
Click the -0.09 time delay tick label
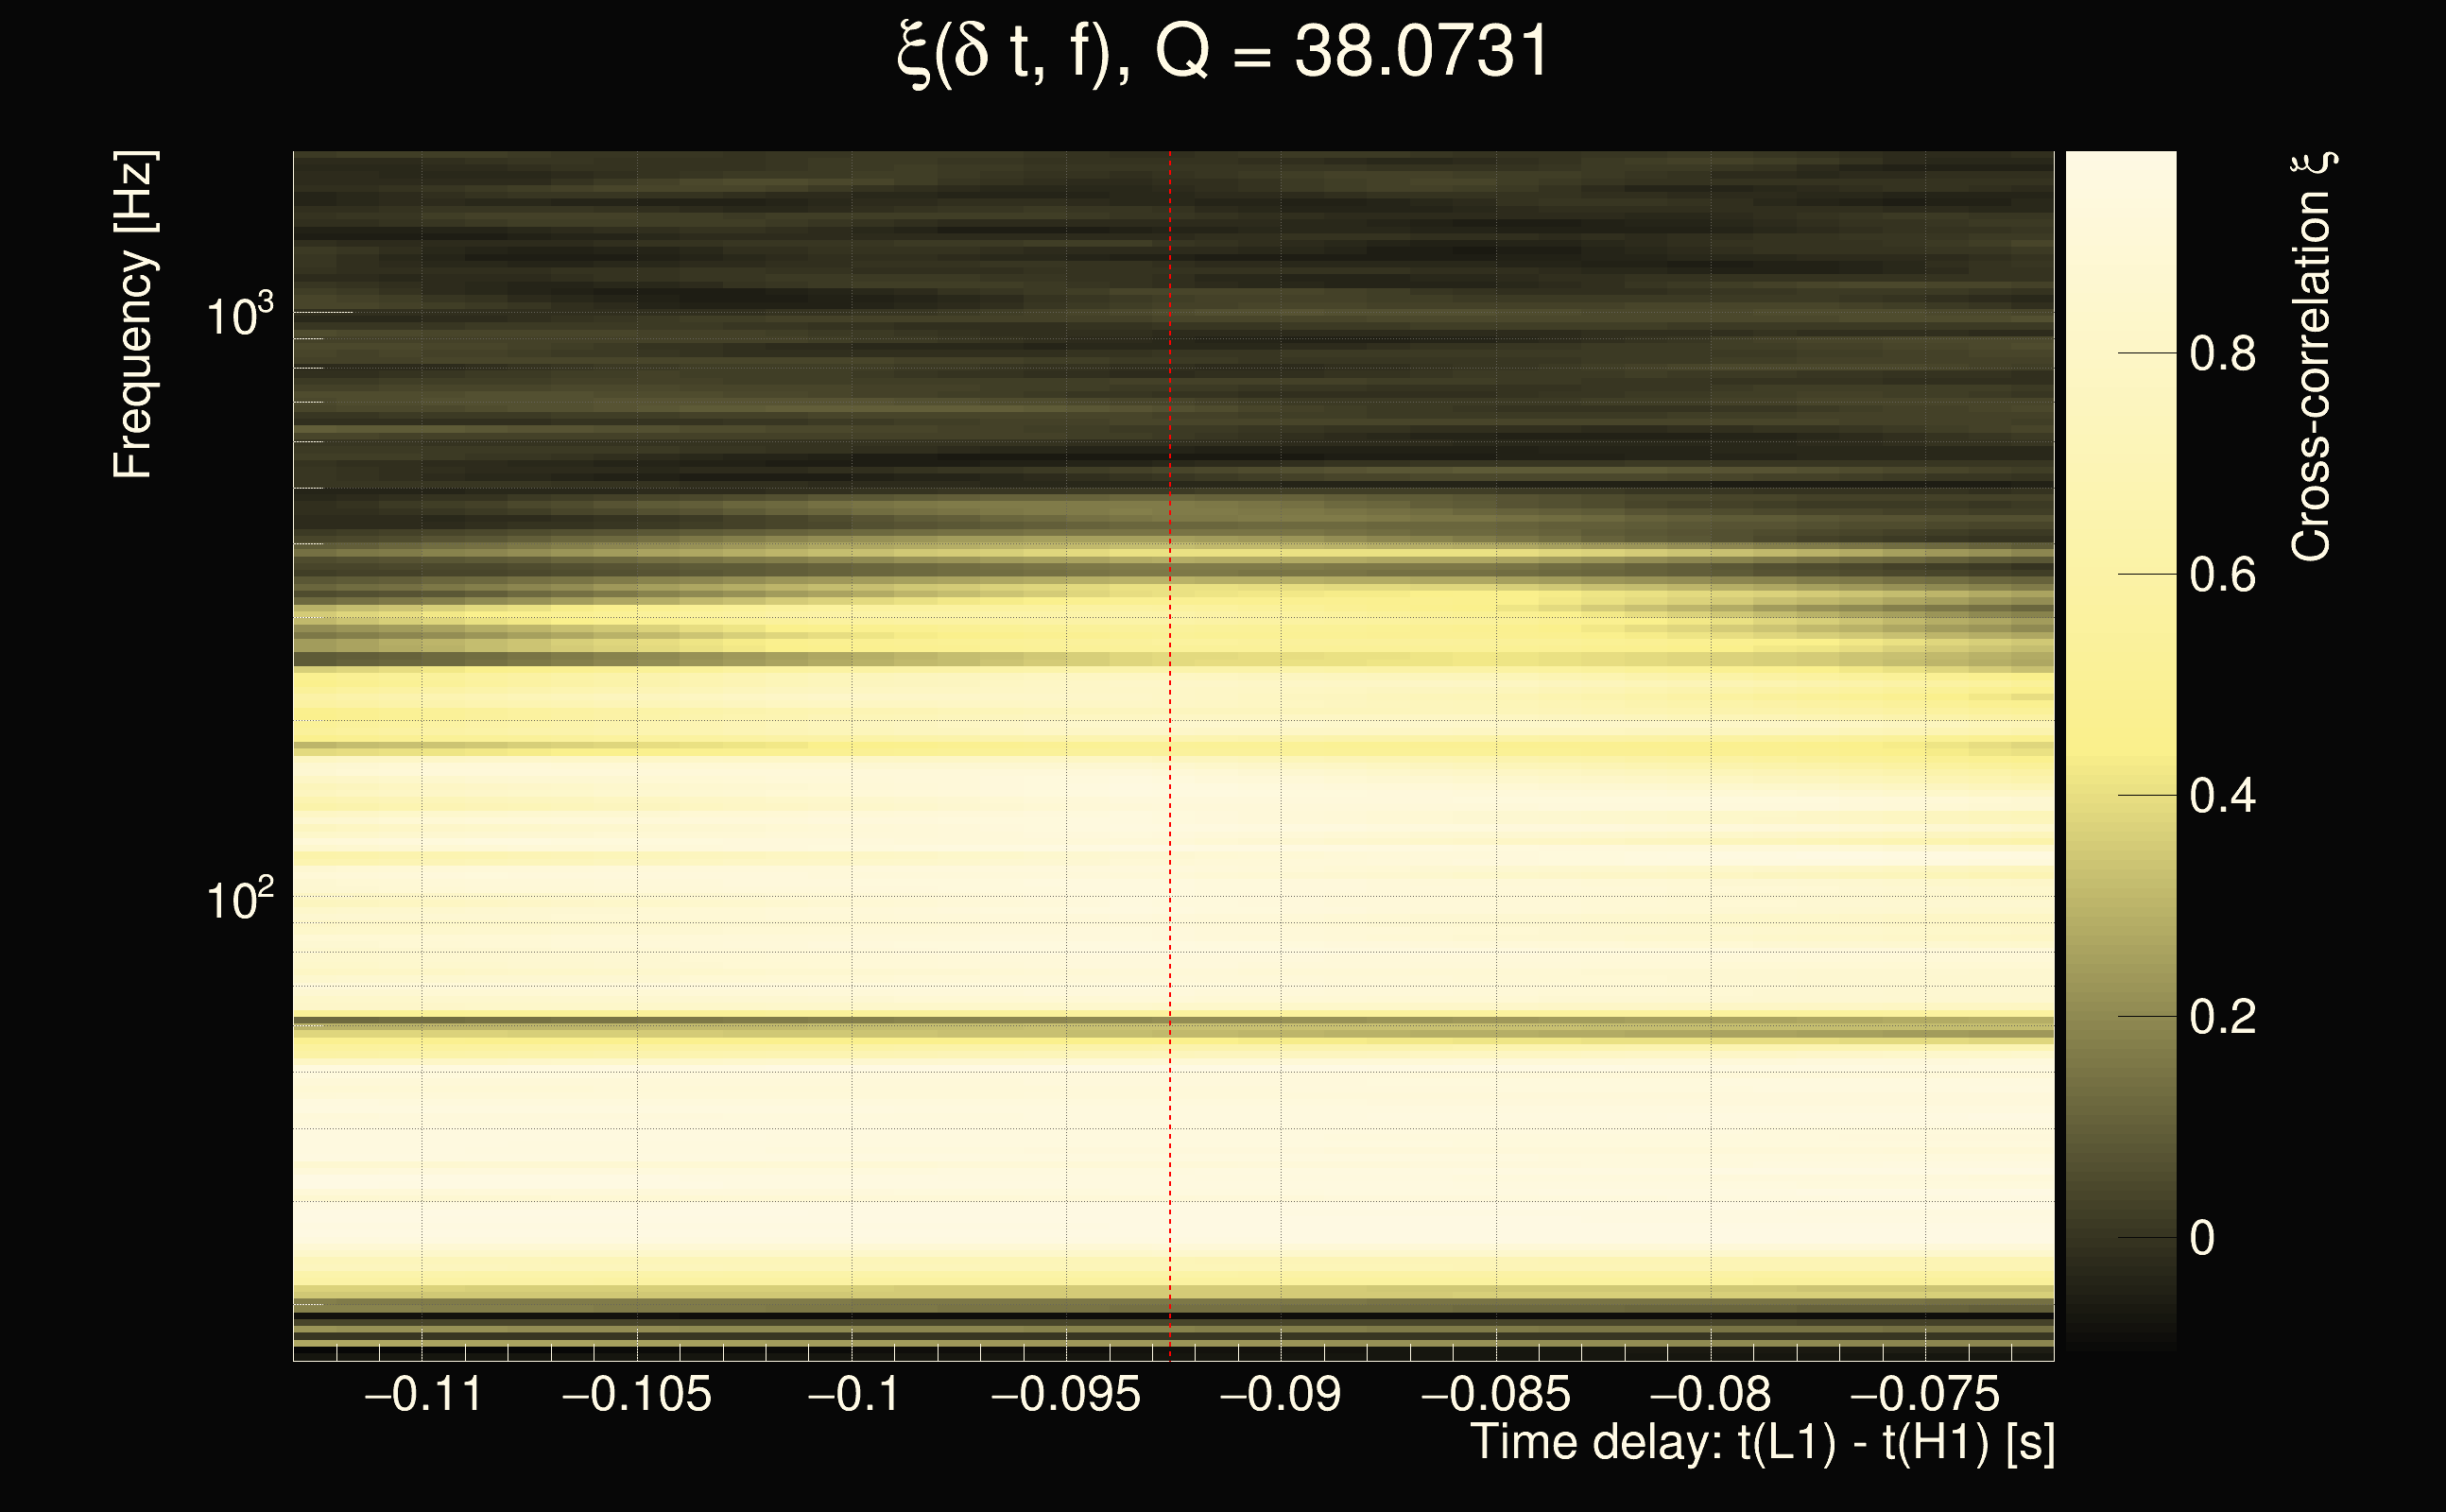pyautogui.click(x=1281, y=1395)
